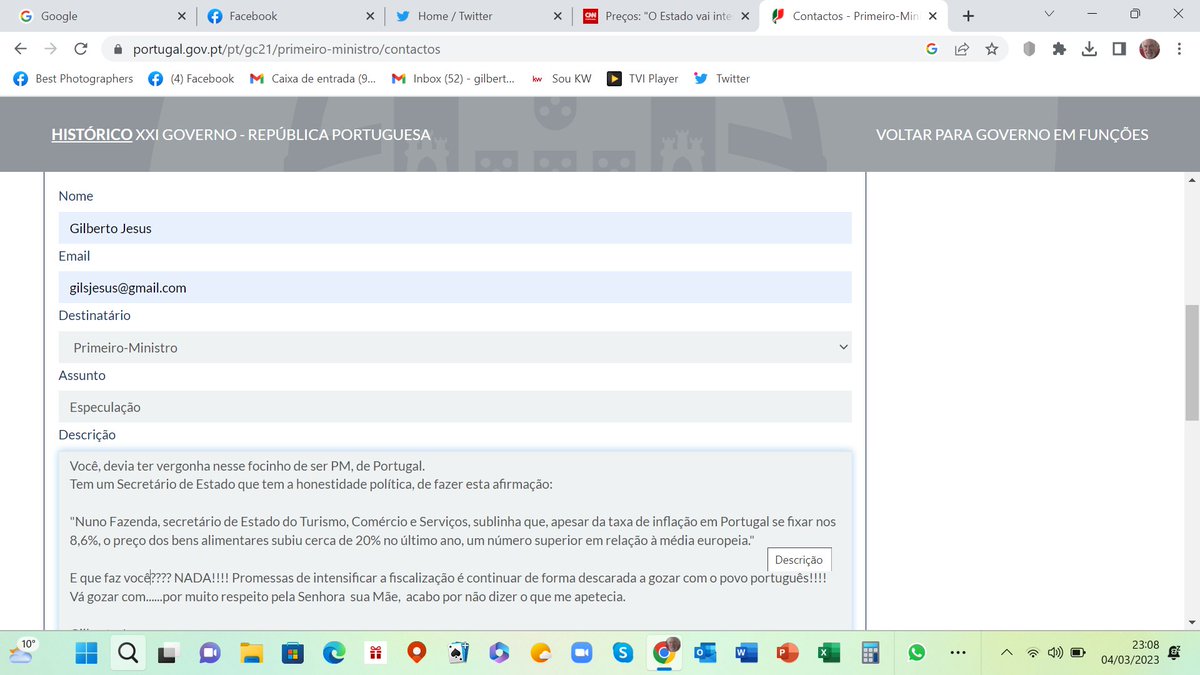The image size is (1200, 675).
Task: Open the Sou KW bookmark
Action: (x=561, y=78)
